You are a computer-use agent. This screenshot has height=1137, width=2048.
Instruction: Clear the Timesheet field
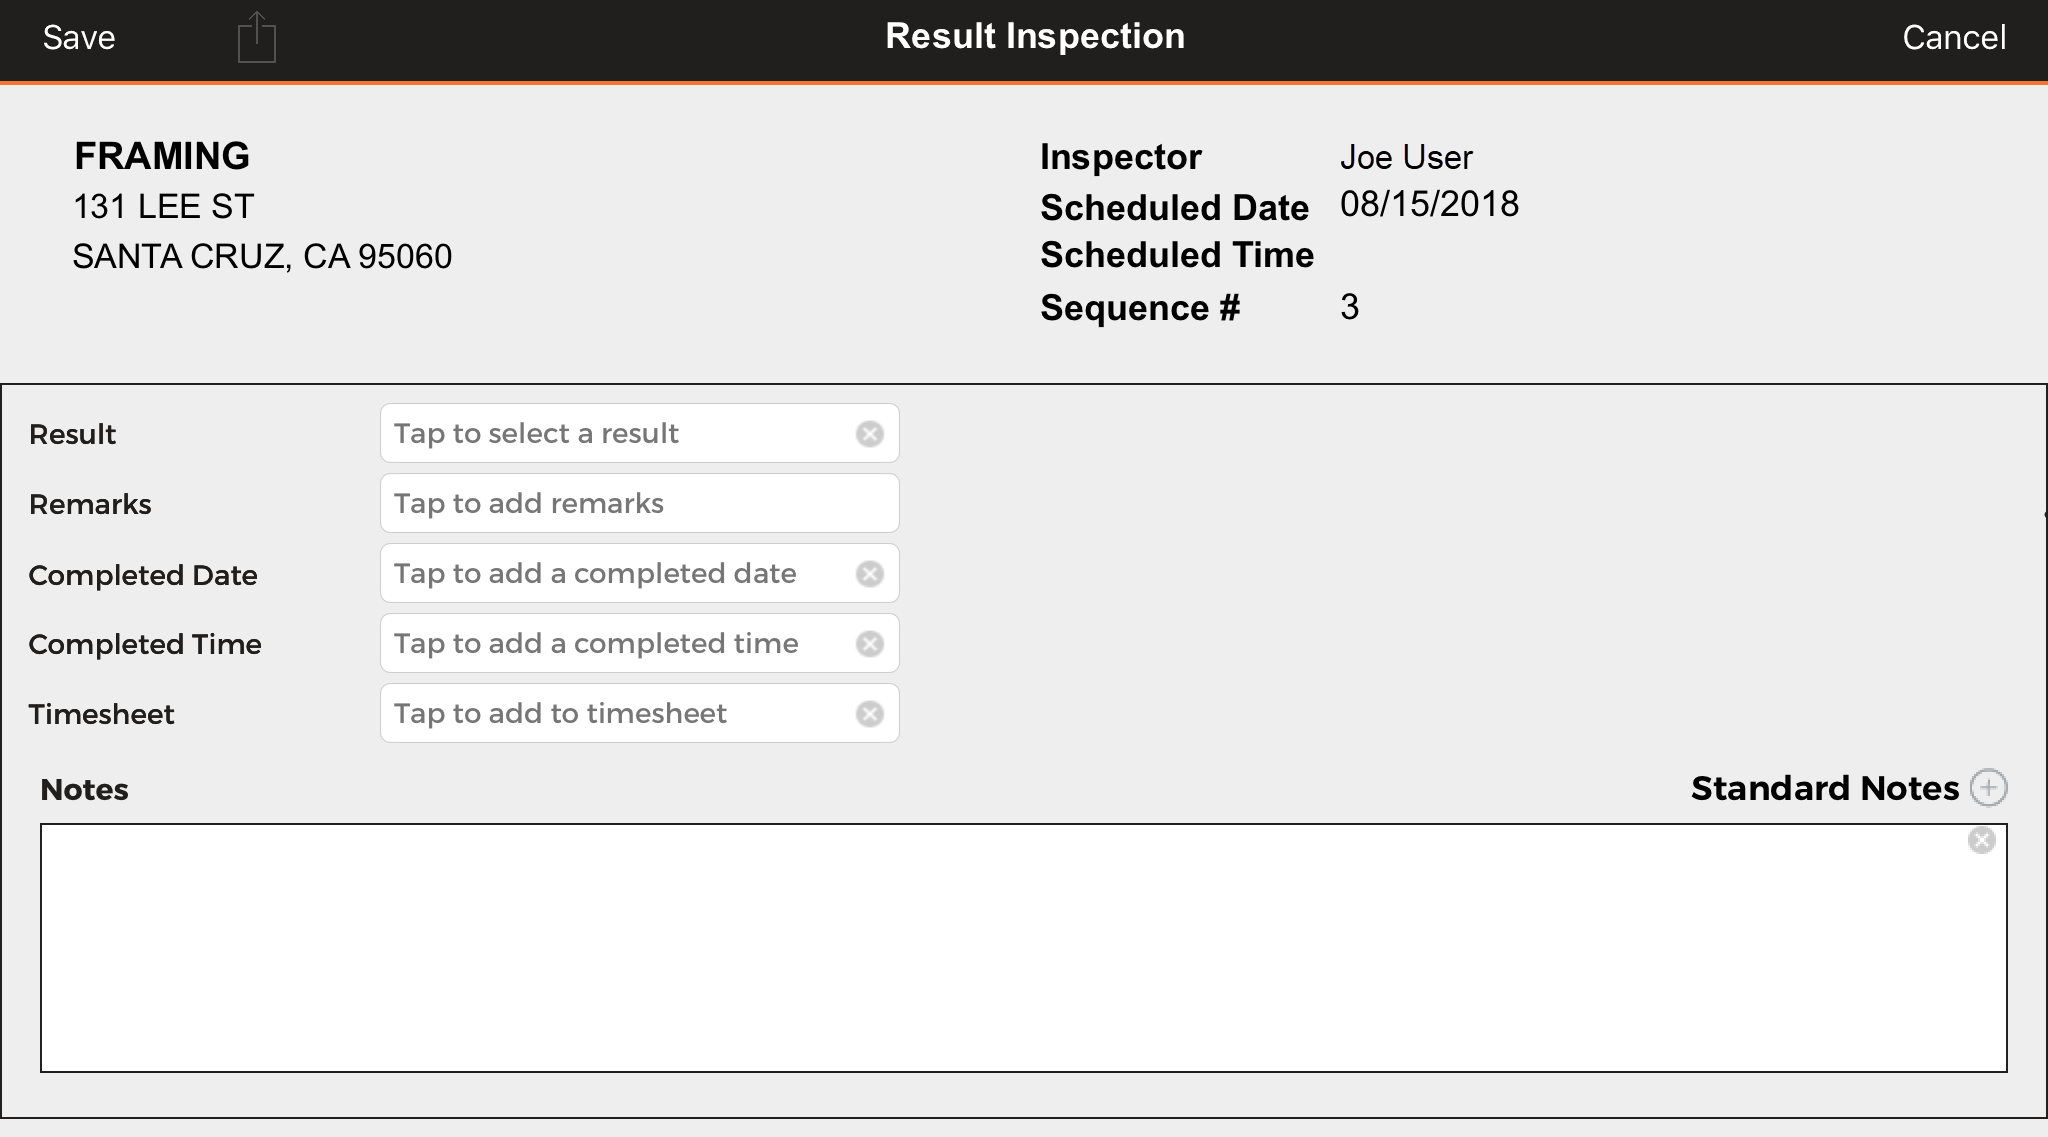point(870,714)
